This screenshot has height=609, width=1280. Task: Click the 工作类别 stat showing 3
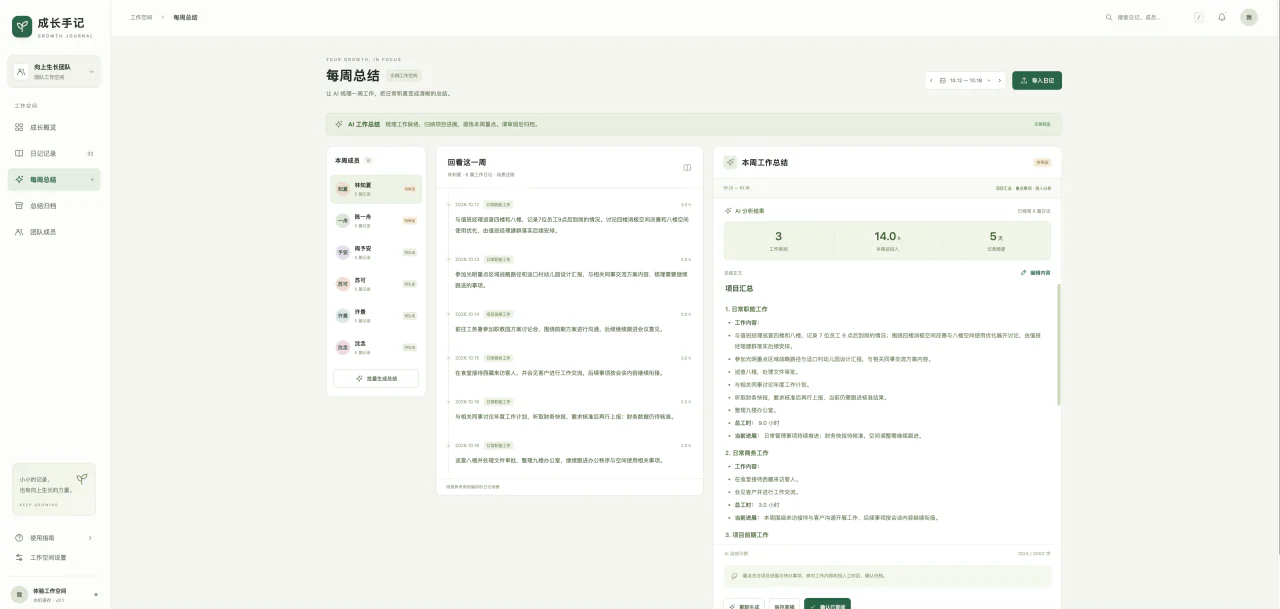[x=778, y=241]
